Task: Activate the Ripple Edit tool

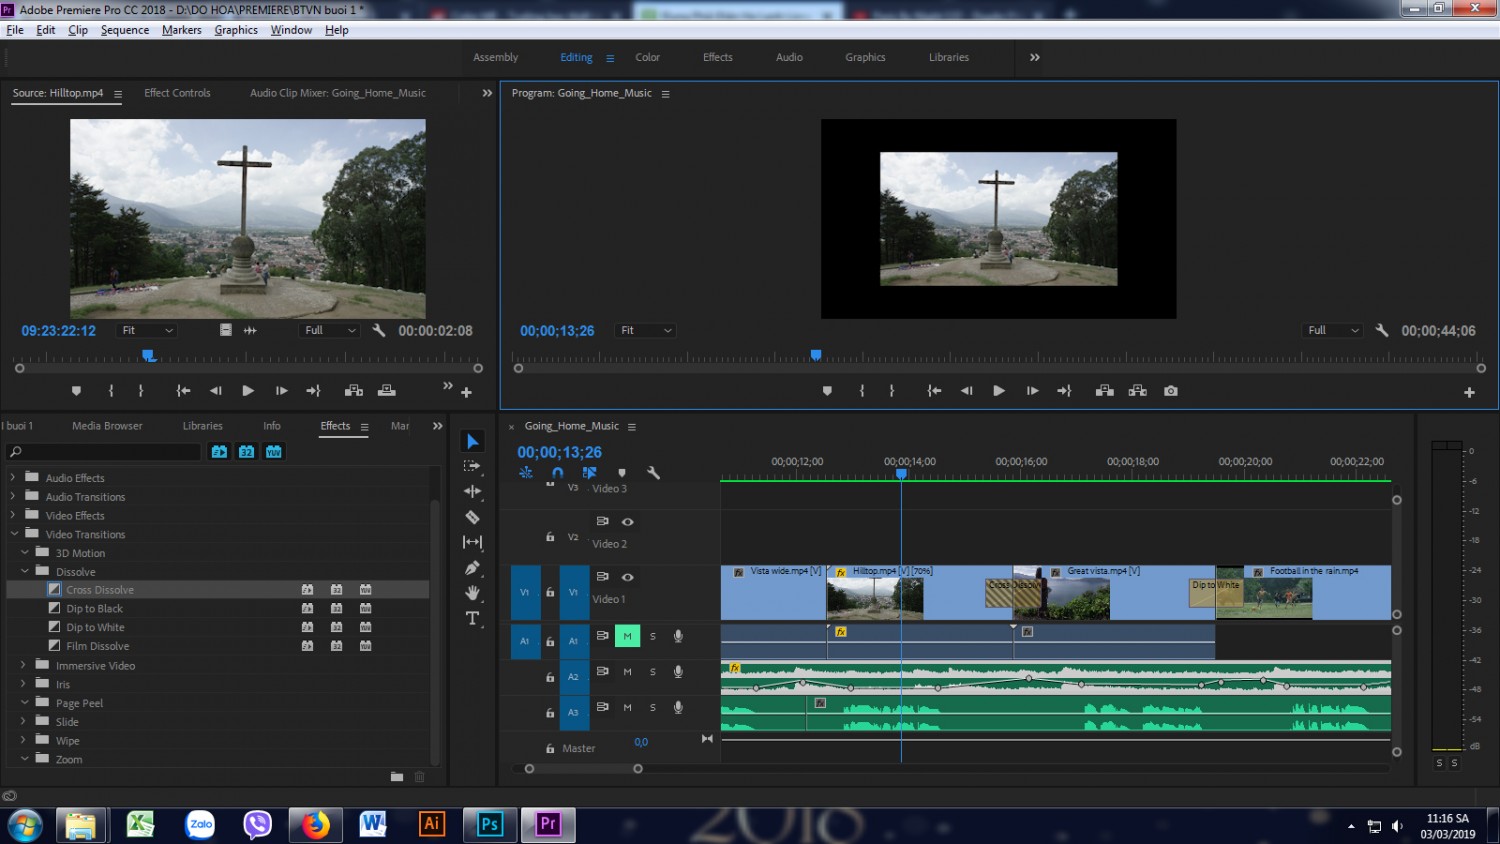Action: coord(473,491)
